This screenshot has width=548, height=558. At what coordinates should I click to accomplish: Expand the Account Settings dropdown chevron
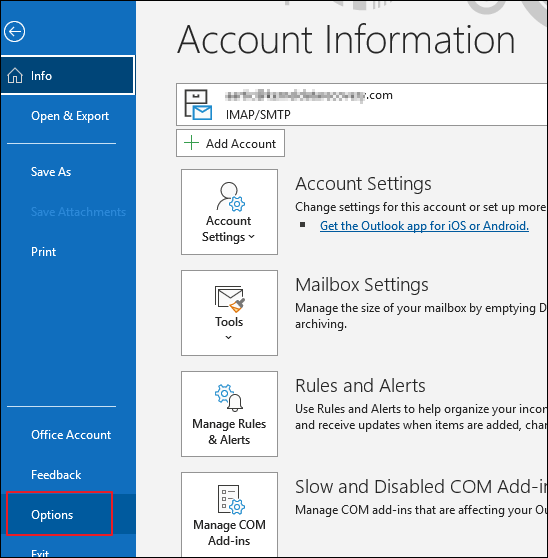tap(252, 237)
